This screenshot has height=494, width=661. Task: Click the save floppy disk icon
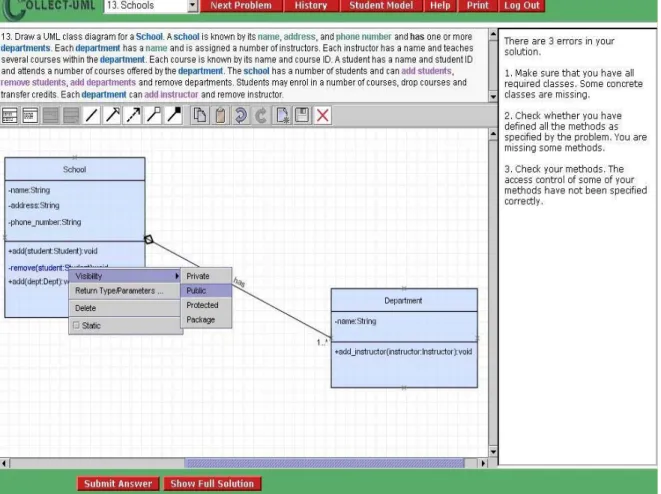coord(302,115)
